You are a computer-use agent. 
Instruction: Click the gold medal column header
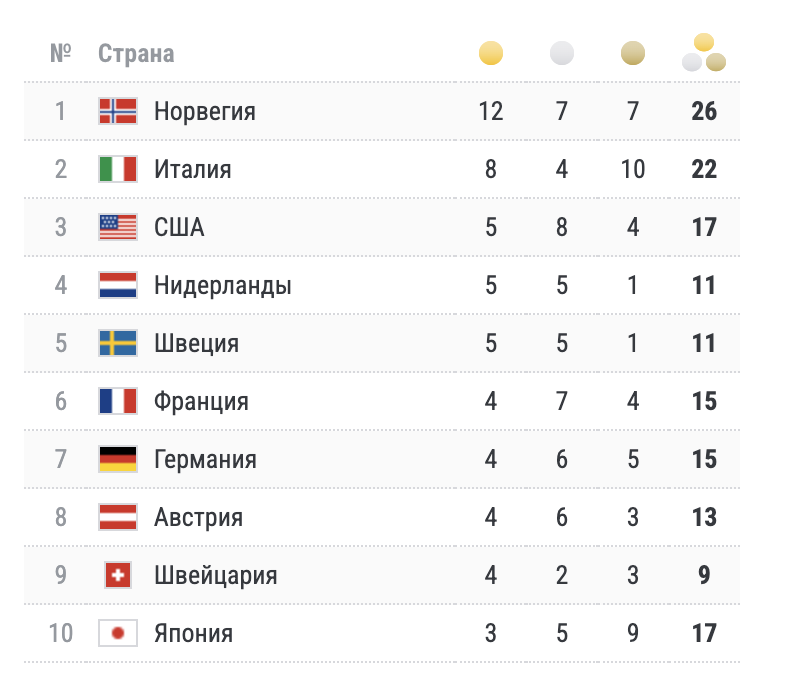(491, 53)
